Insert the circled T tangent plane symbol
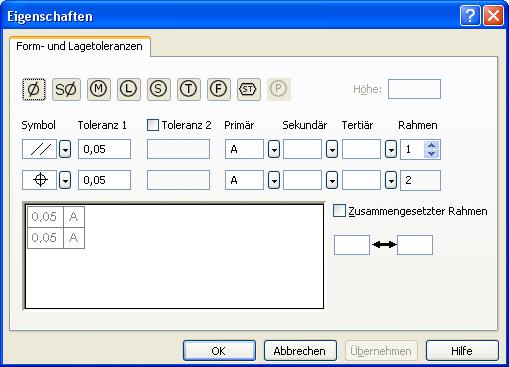This screenshot has width=509, height=367. [189, 89]
